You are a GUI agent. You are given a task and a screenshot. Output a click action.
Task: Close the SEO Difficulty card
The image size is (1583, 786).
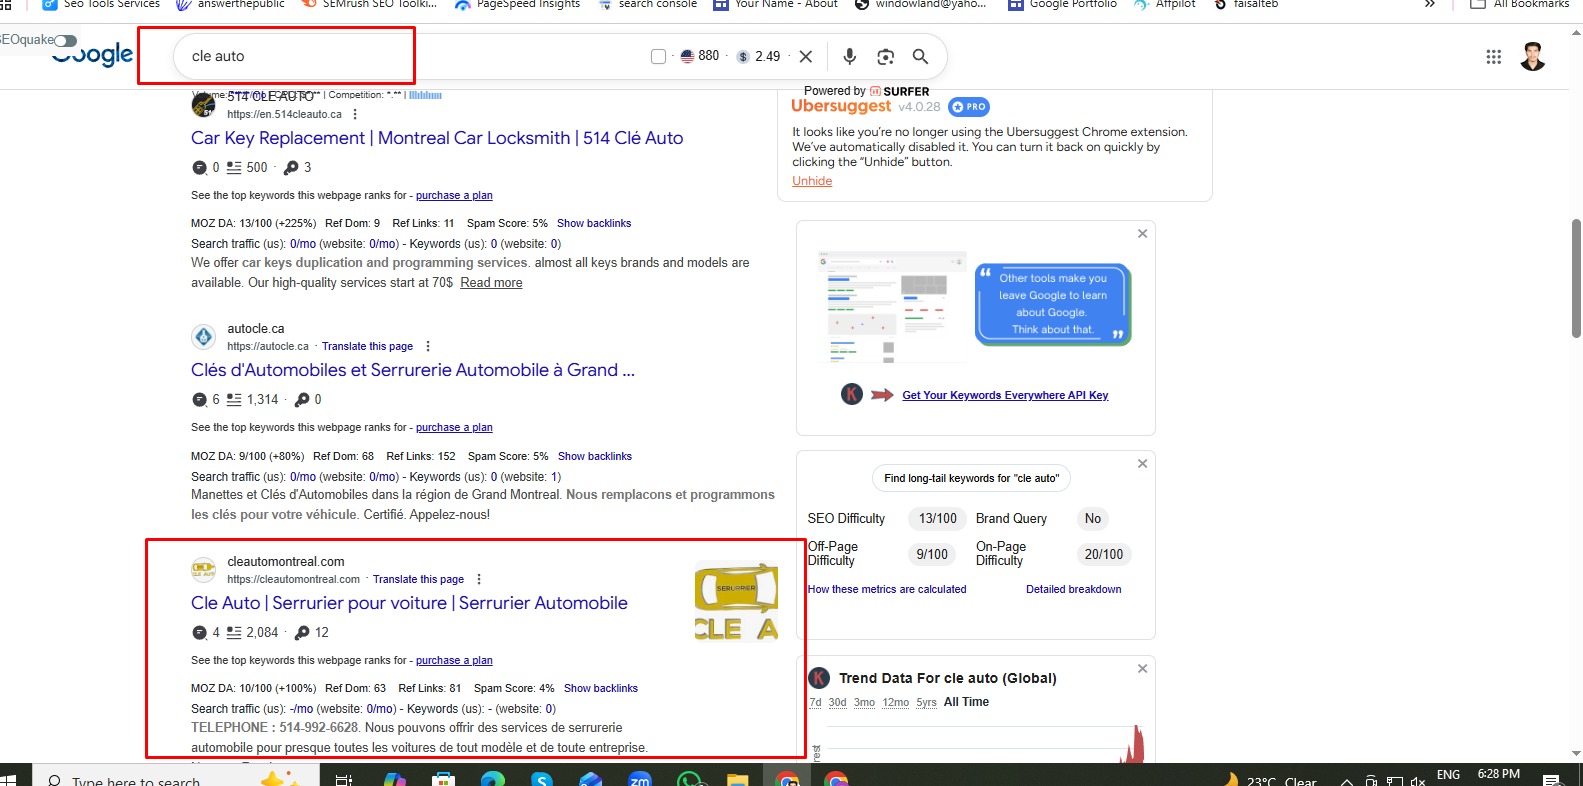(1142, 464)
